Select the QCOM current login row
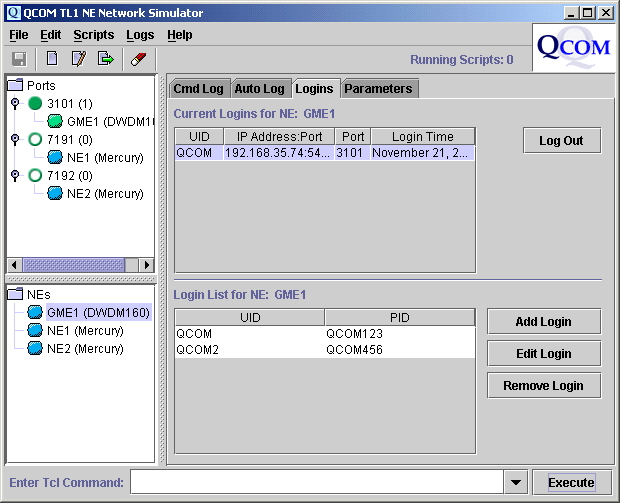The image size is (620, 503). pos(325,153)
